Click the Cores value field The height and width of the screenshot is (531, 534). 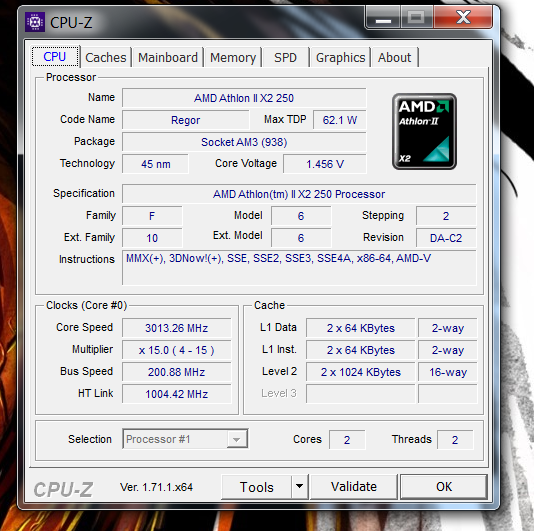[x=347, y=440]
